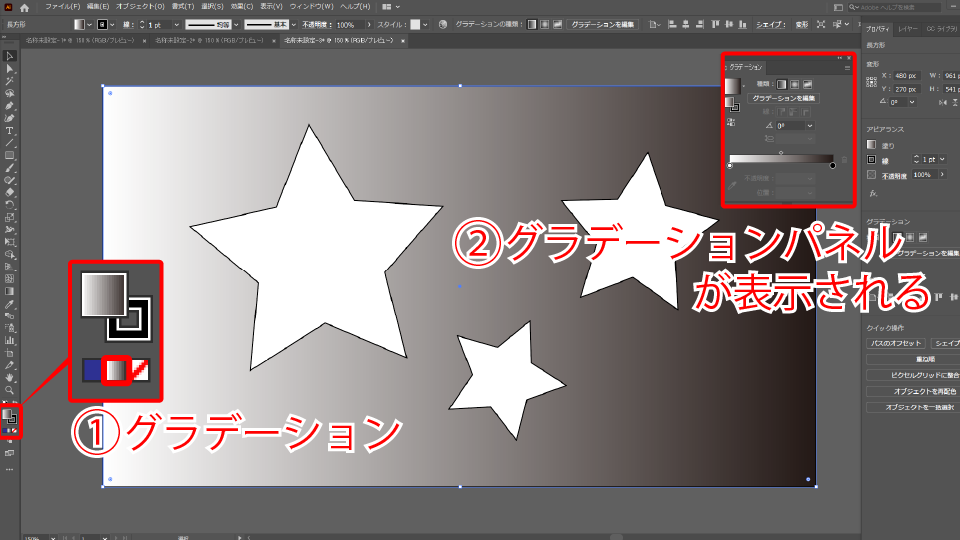
Task: Click パスのオフセット quick action button
Action: click(896, 343)
